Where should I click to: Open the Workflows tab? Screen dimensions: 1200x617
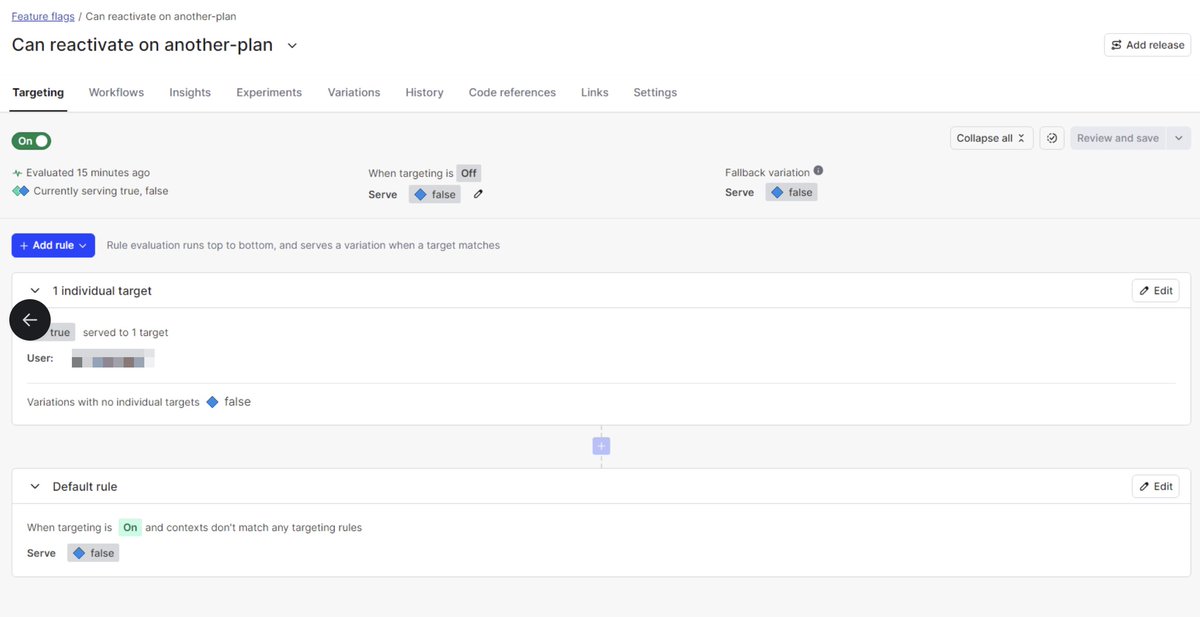point(116,92)
